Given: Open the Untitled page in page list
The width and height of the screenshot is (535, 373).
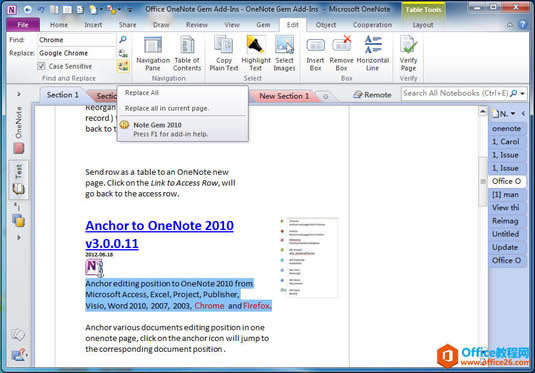Looking at the screenshot, I should 507,234.
